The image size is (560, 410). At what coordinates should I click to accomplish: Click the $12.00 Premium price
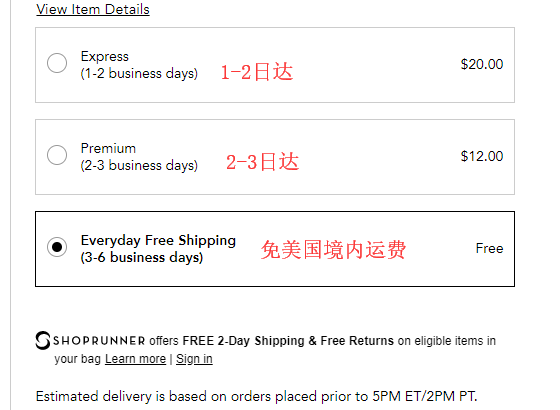(482, 156)
